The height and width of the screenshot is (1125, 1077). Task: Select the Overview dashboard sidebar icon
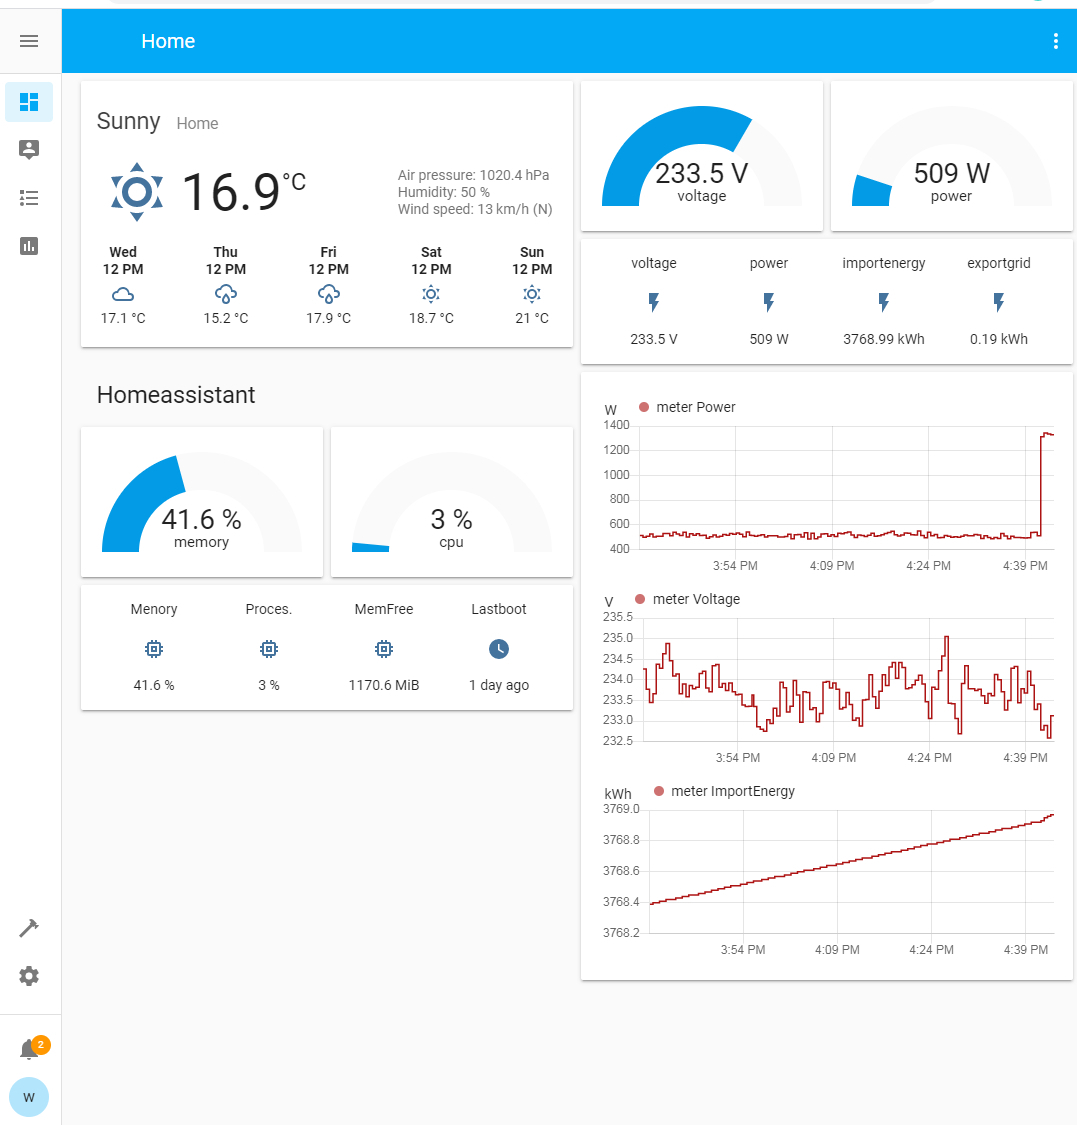tap(29, 102)
